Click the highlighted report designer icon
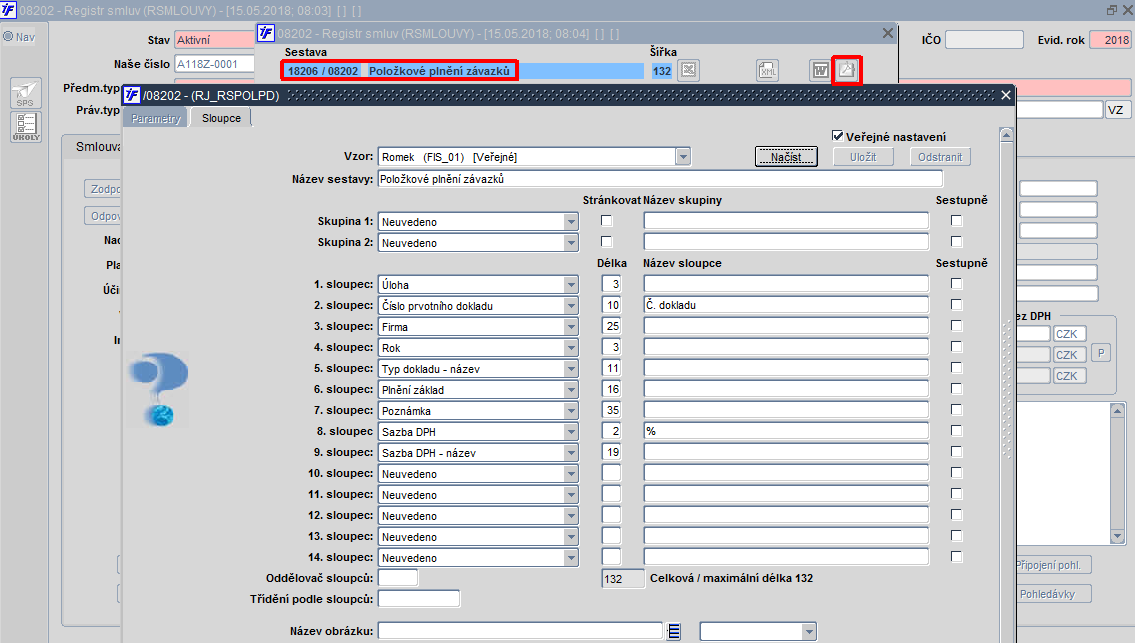 click(x=846, y=70)
